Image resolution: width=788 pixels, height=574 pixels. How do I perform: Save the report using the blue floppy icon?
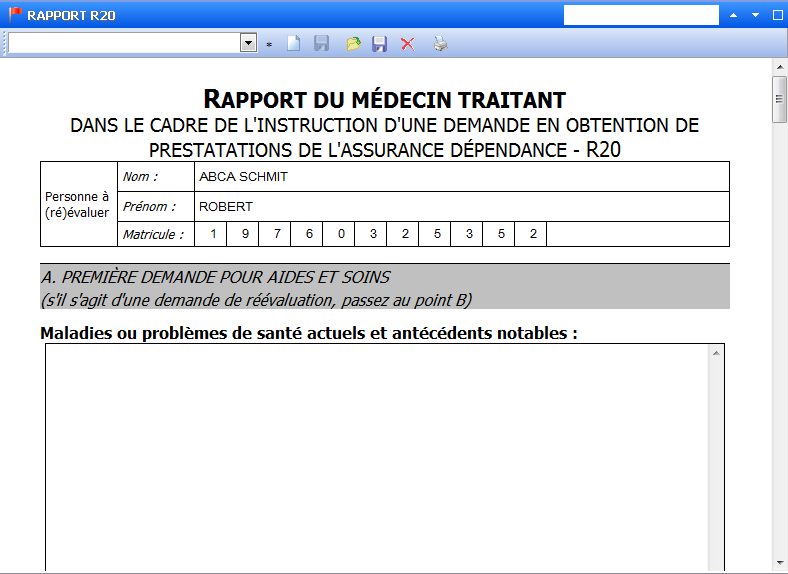click(x=380, y=44)
